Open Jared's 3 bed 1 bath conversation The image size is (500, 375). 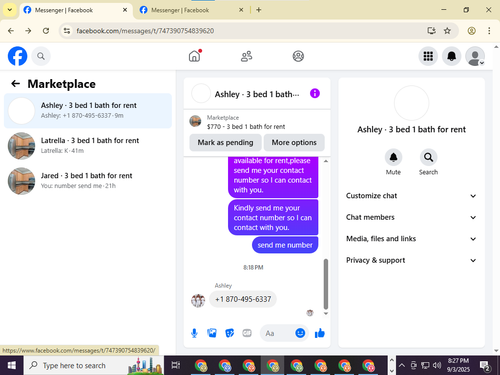(88, 181)
